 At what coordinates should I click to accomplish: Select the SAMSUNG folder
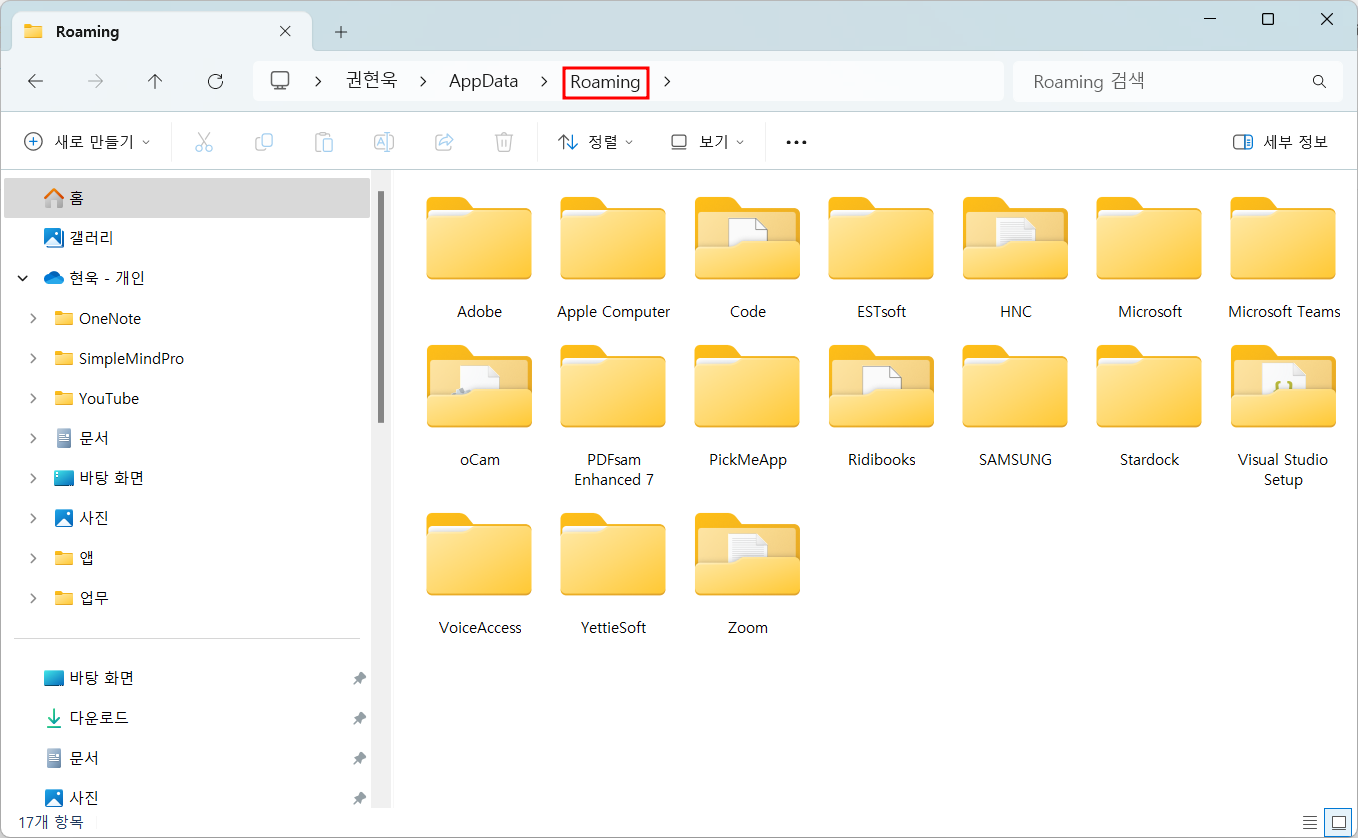(x=1015, y=407)
